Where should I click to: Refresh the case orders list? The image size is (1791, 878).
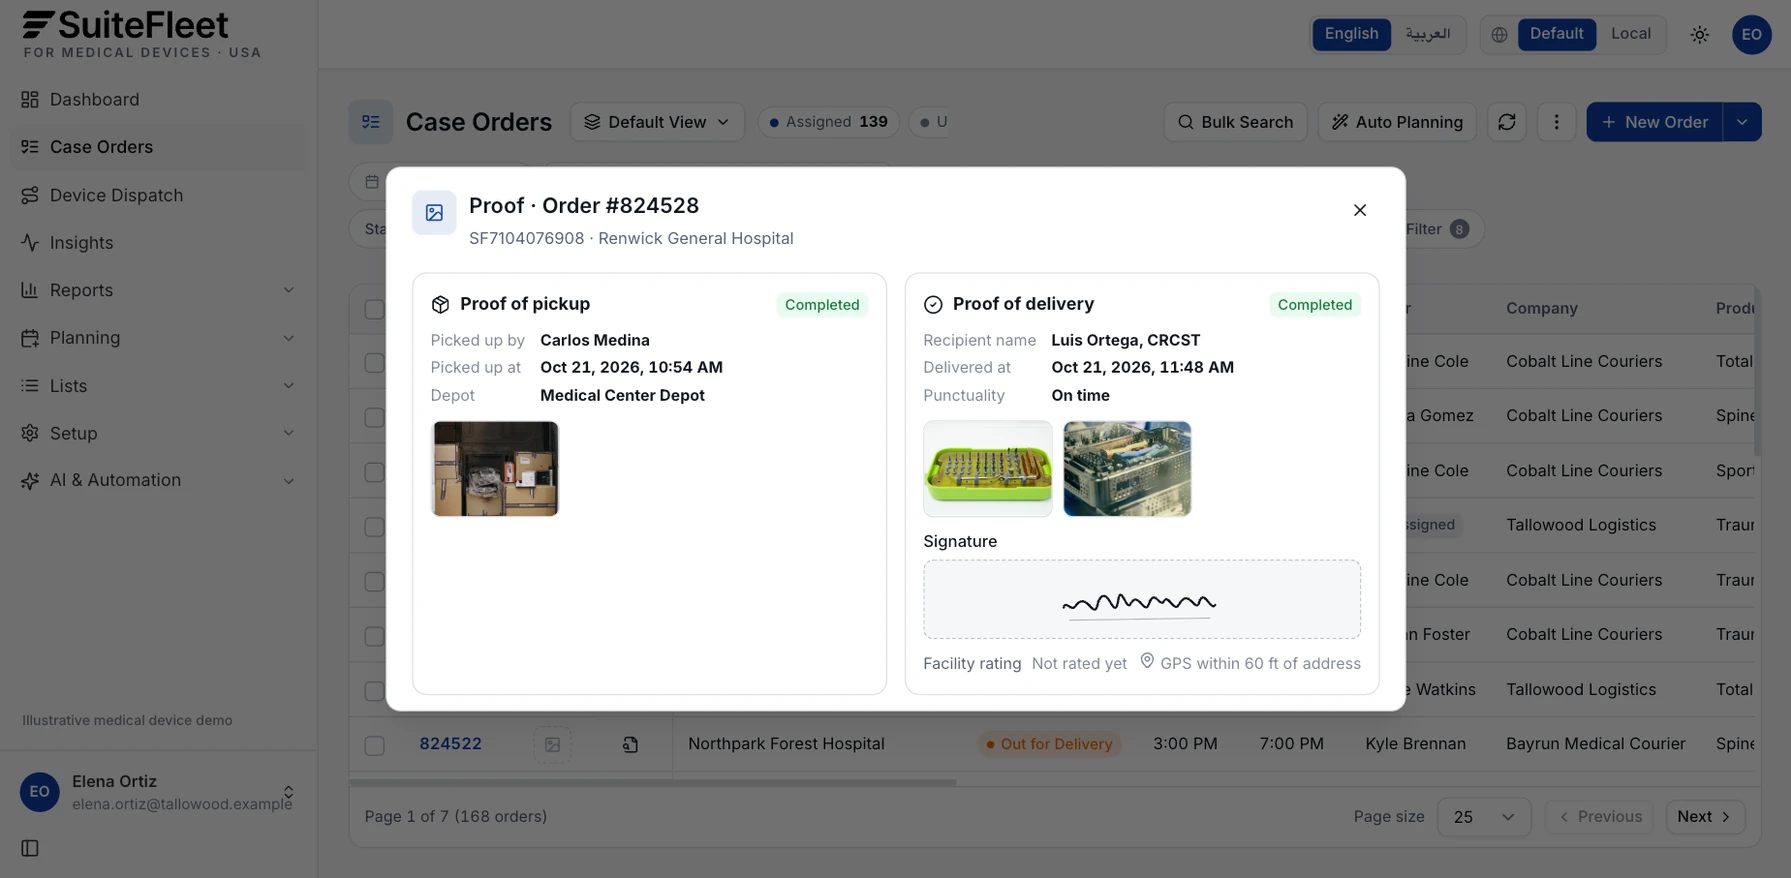1507,122
